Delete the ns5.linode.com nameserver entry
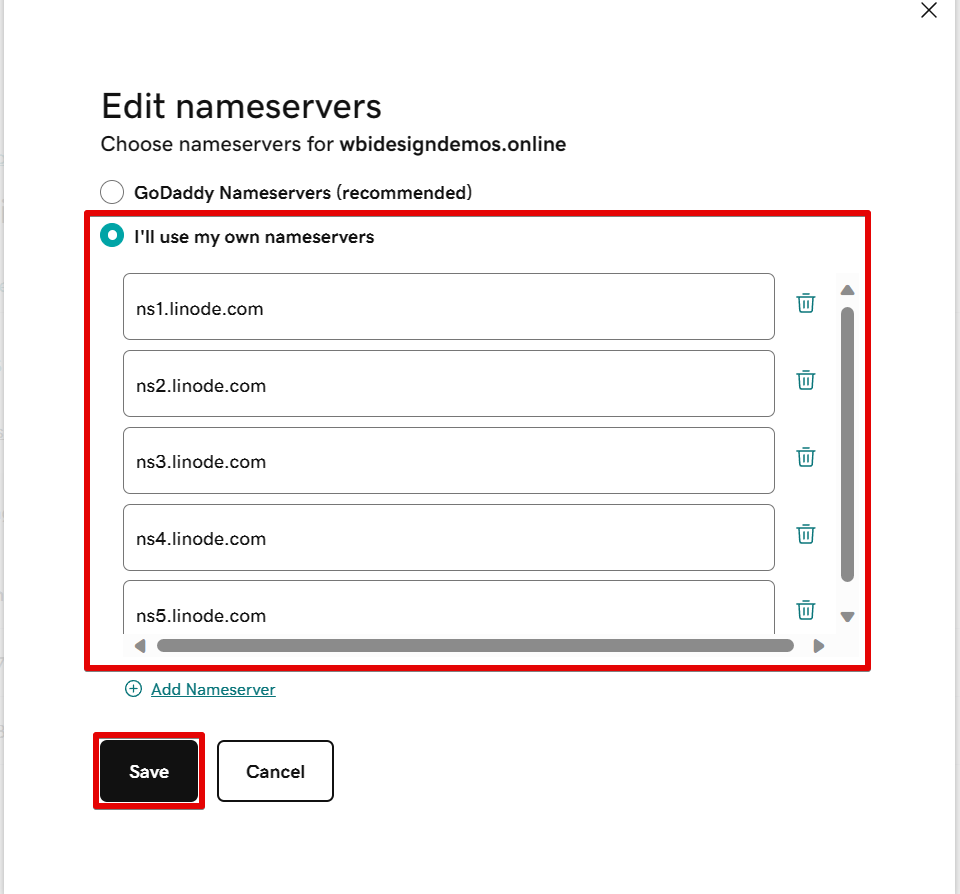Image resolution: width=960 pixels, height=894 pixels. tap(806, 610)
